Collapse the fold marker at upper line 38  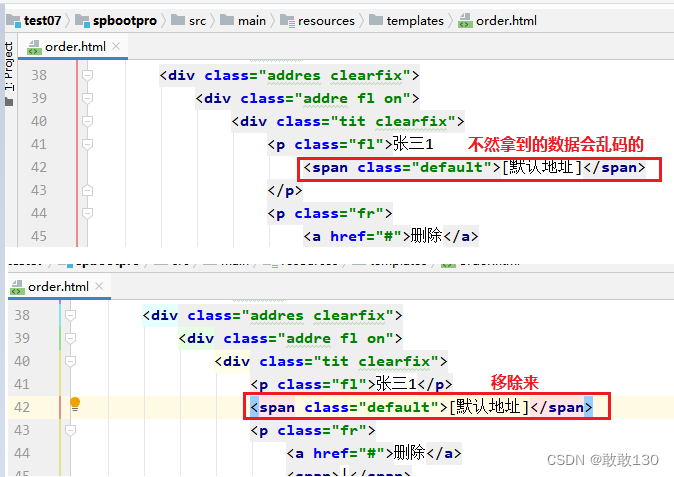(87, 76)
